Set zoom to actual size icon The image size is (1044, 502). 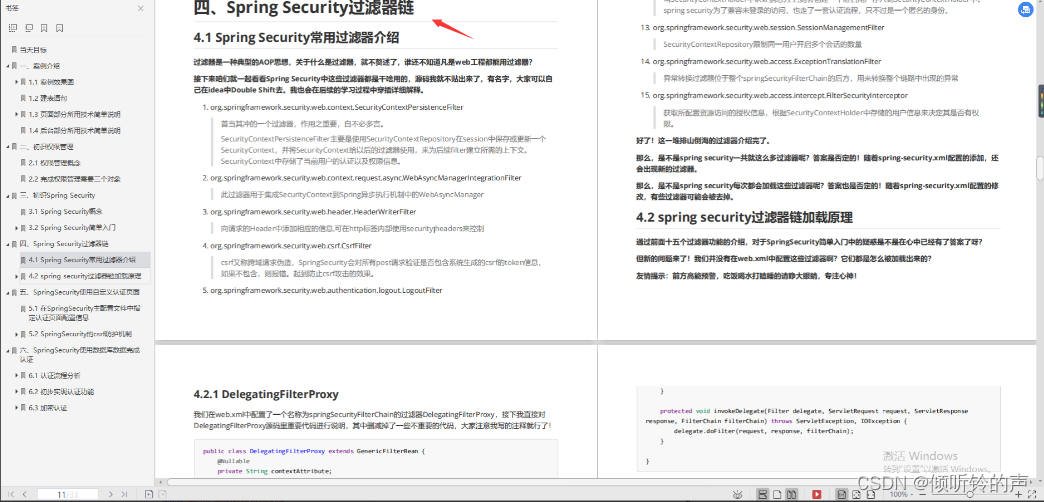842,495
